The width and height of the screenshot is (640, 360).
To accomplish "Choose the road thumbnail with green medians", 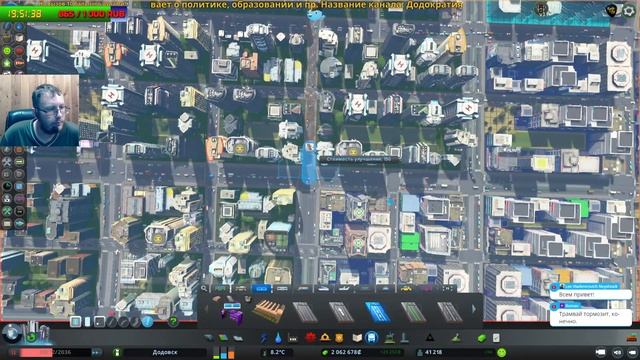I will tap(413, 312).
